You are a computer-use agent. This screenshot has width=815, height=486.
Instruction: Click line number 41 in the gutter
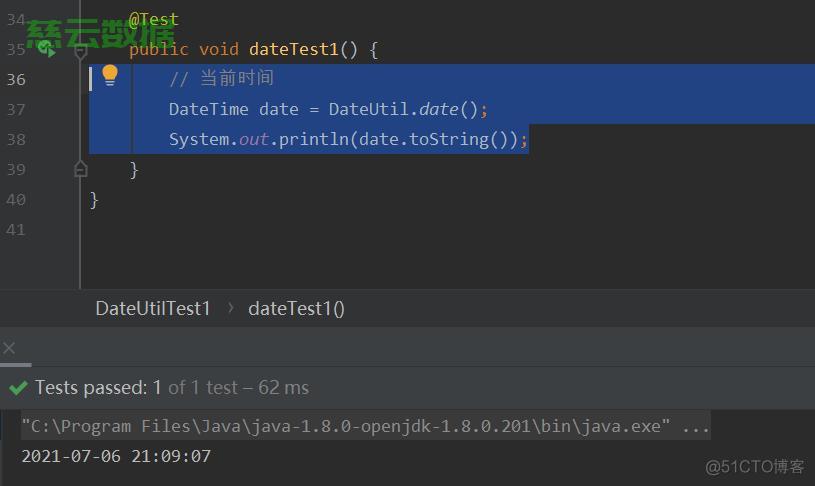pos(15,229)
